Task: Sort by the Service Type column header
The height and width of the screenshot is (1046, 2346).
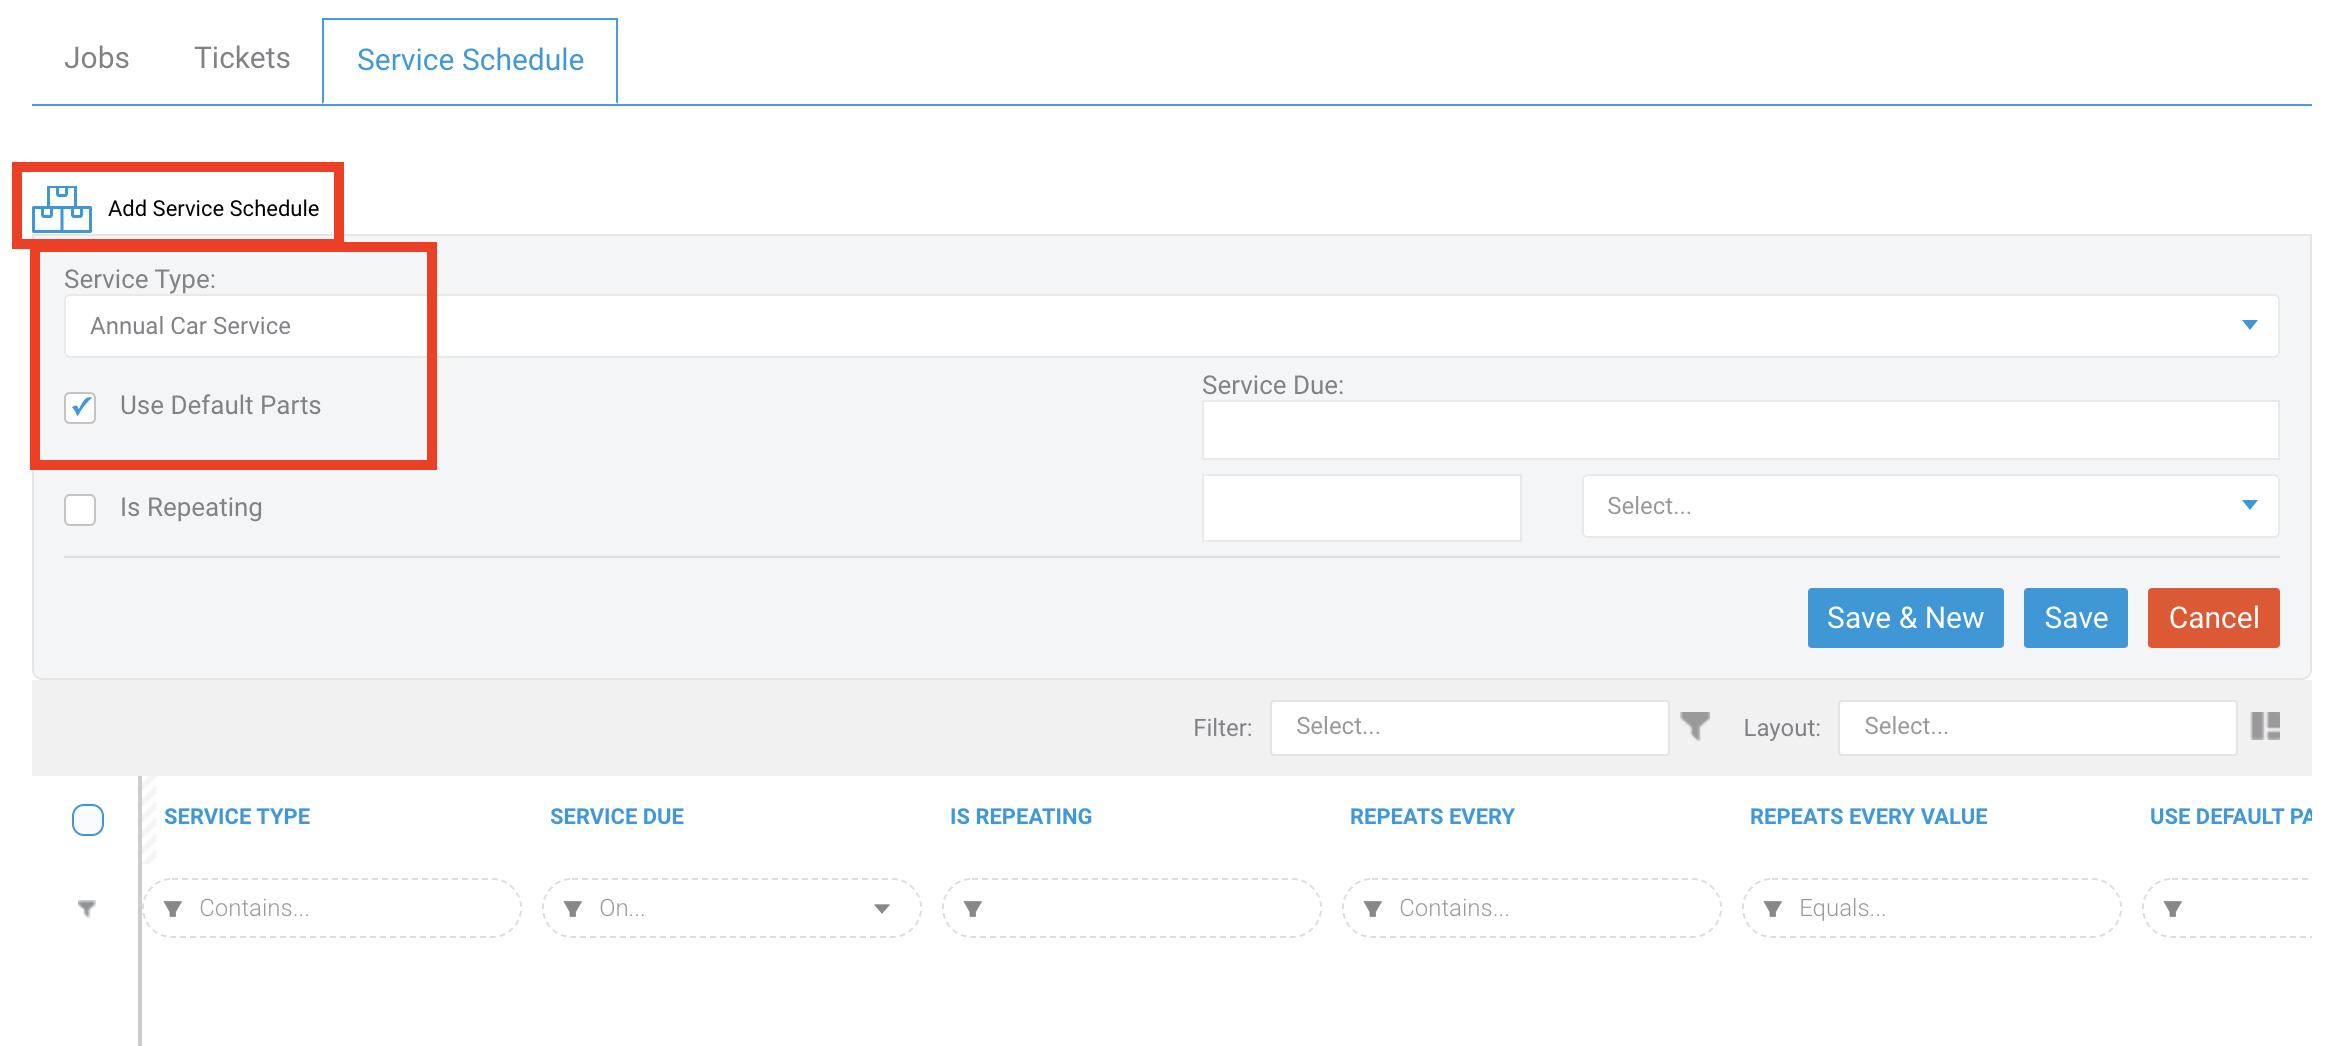Action: pyautogui.click(x=237, y=816)
